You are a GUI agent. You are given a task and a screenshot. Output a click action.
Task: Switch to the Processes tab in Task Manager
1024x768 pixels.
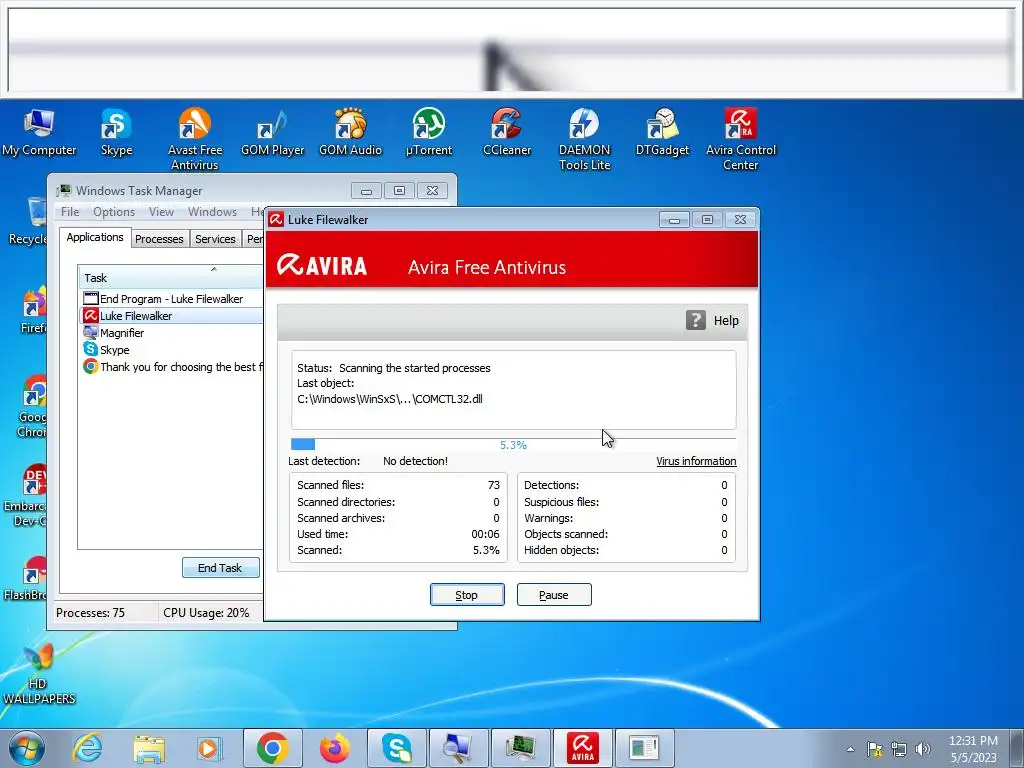159,239
